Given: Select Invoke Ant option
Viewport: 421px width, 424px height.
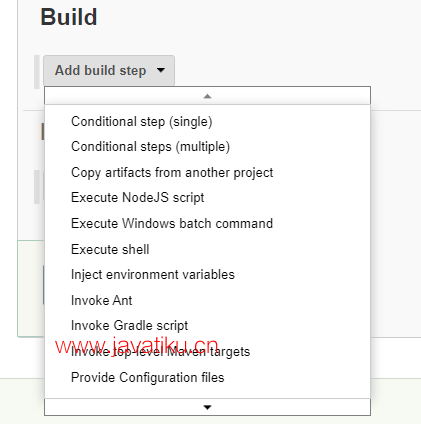Looking at the screenshot, I should [102, 300].
